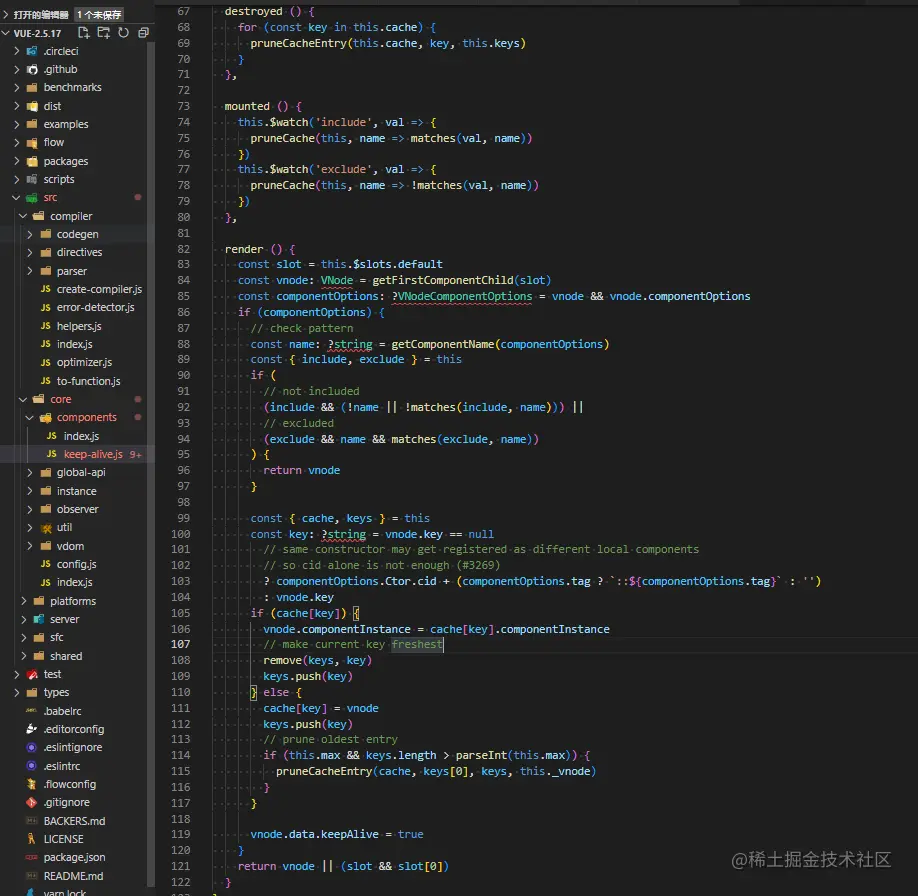Open compiler index.js file
918x896 pixels.
74,344
